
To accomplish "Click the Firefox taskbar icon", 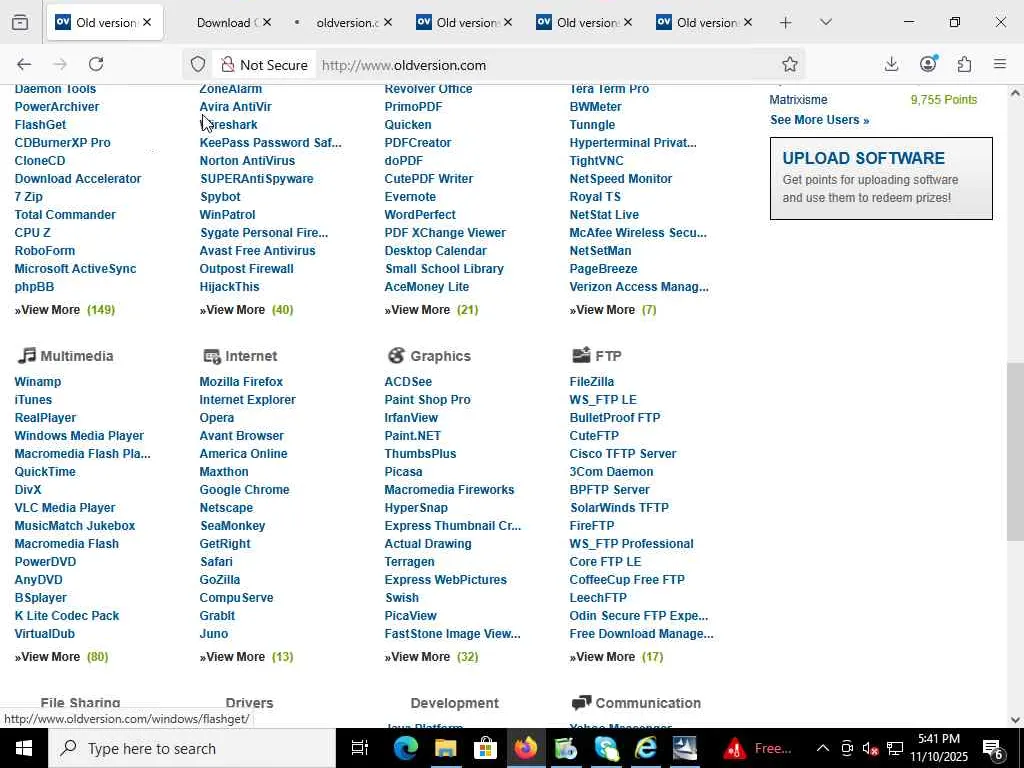I will 526,748.
